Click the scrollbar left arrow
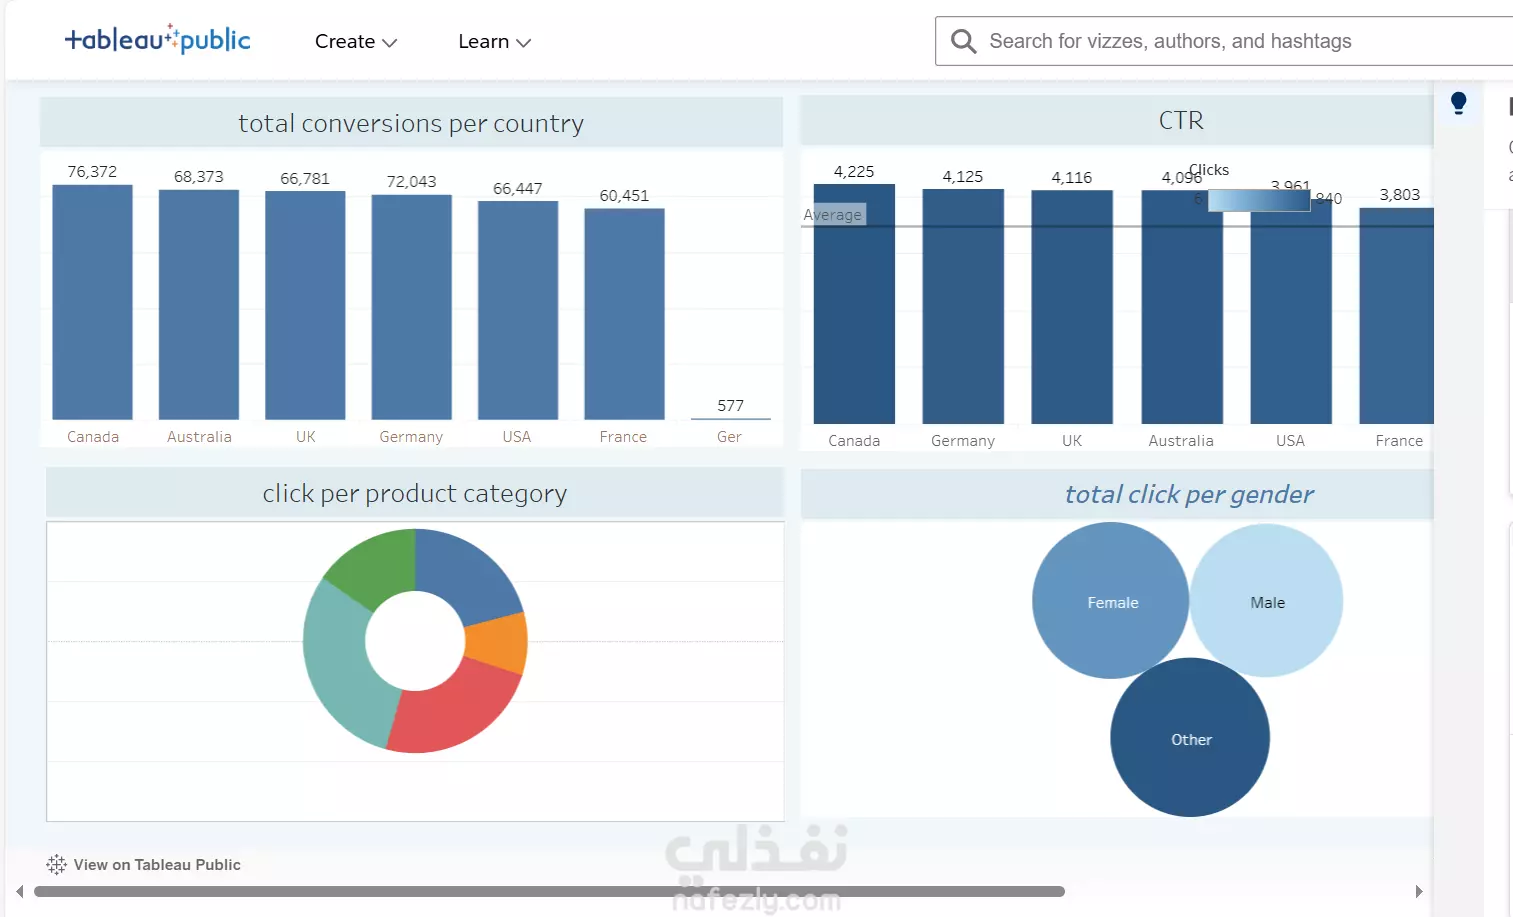1513x917 pixels. (19, 891)
